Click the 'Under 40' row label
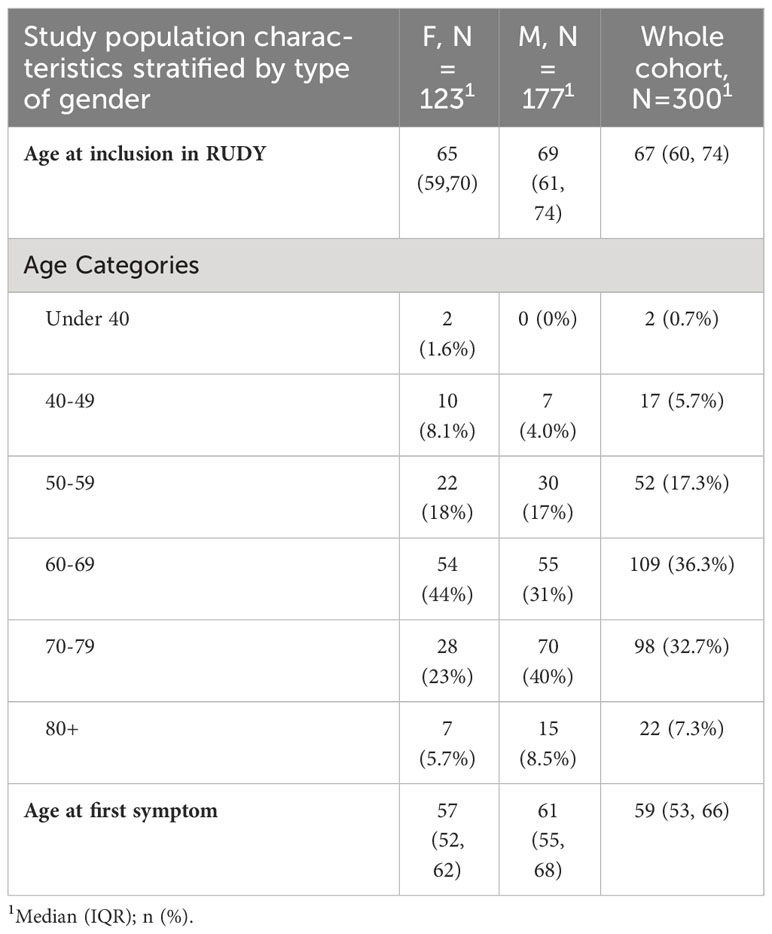Screen dimensions: 772x934 (x=87, y=319)
